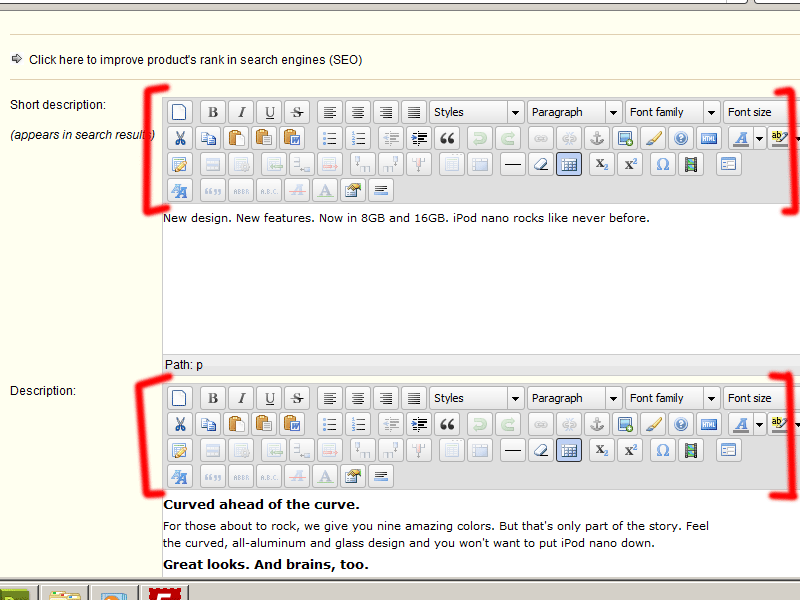Insert embedded media in Description toolbar
The image size is (800, 600).
click(691, 451)
